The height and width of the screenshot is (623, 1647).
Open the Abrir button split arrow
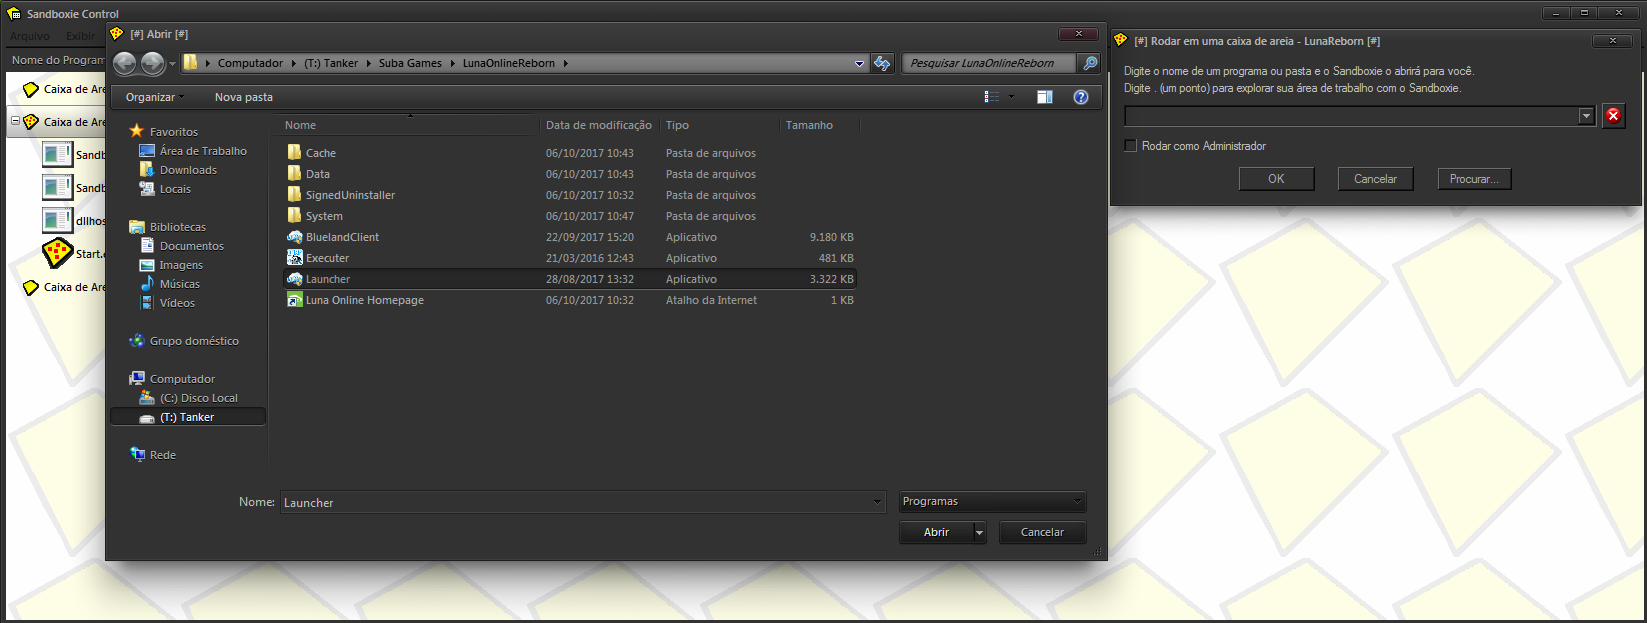tap(979, 533)
